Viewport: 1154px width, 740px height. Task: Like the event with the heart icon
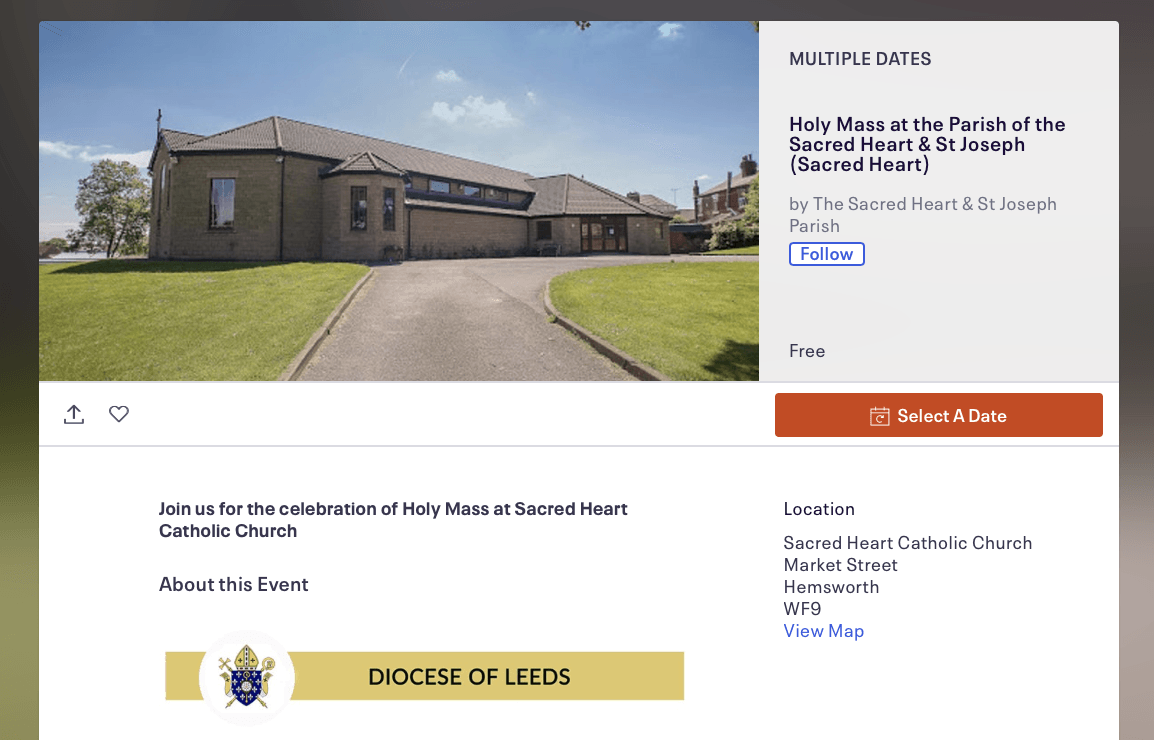119,414
